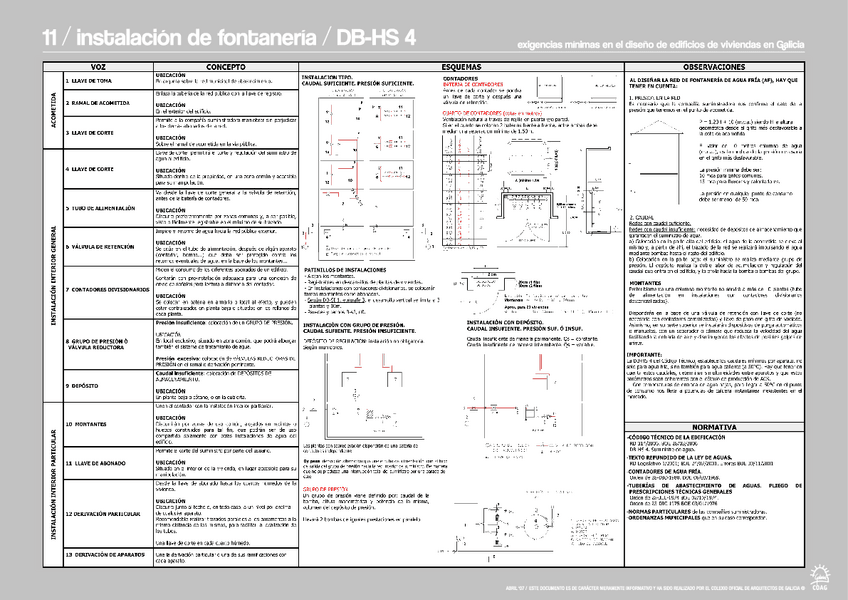Click the COAG logo in the corner

[819, 577]
